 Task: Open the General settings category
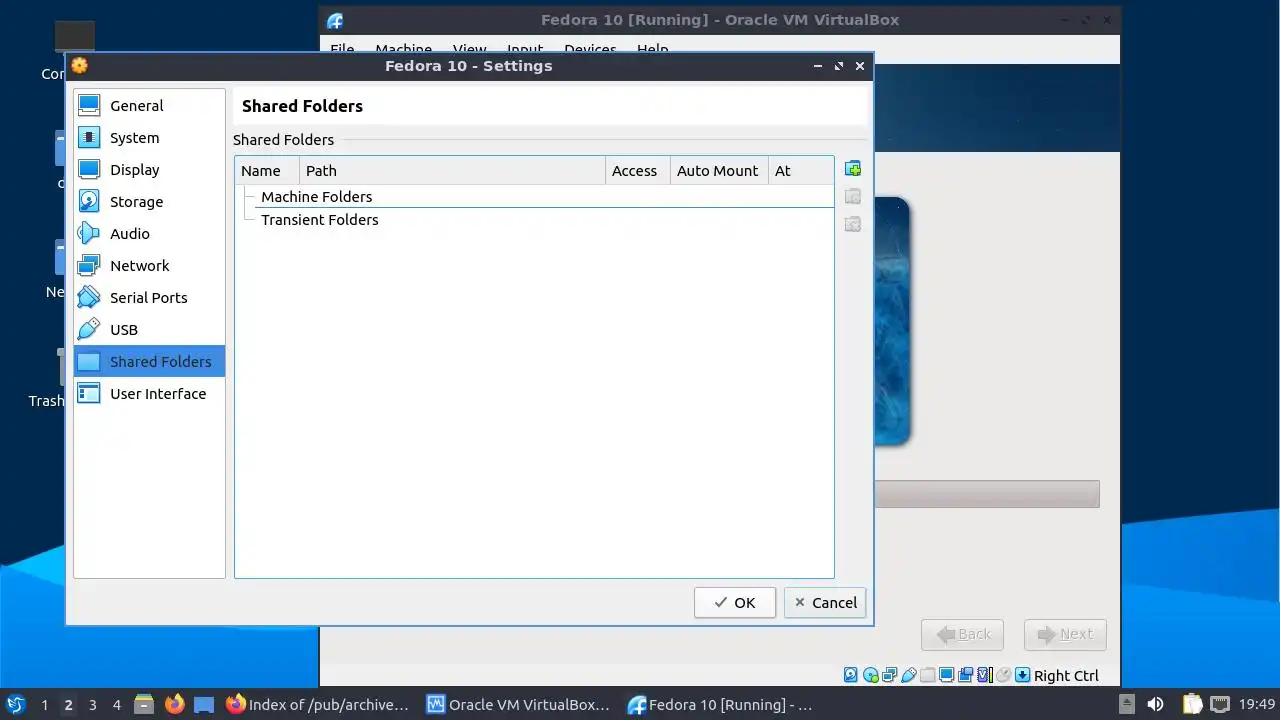[x=150, y=106]
